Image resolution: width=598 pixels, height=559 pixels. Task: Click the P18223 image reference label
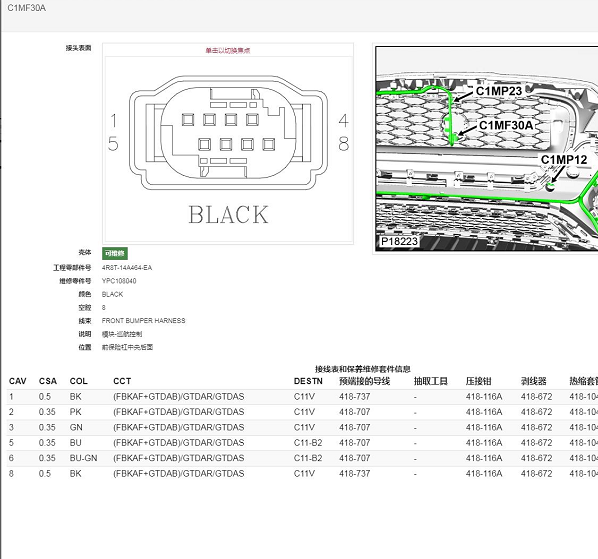[399, 241]
